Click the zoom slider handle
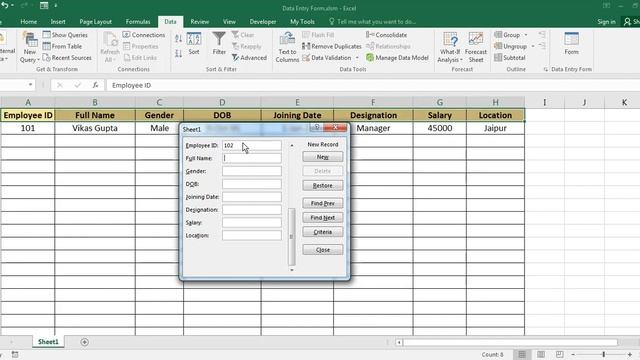 [x=604, y=354]
